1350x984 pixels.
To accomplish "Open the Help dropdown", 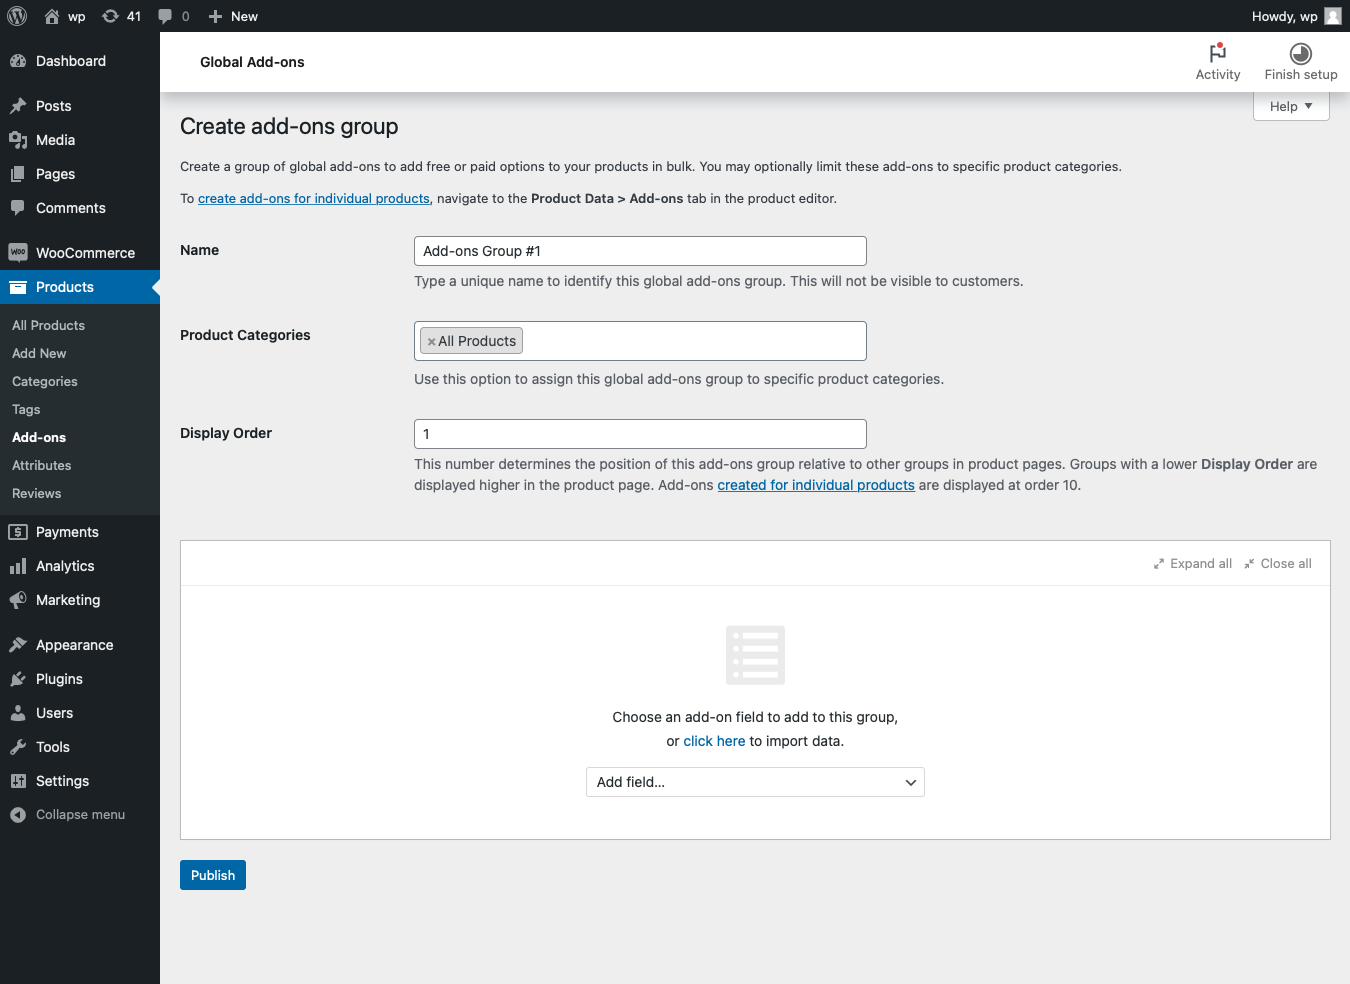I will coord(1290,106).
